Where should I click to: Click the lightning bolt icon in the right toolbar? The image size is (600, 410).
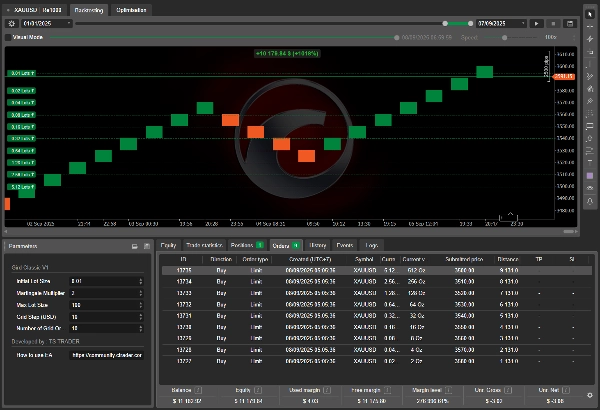coord(590,39)
